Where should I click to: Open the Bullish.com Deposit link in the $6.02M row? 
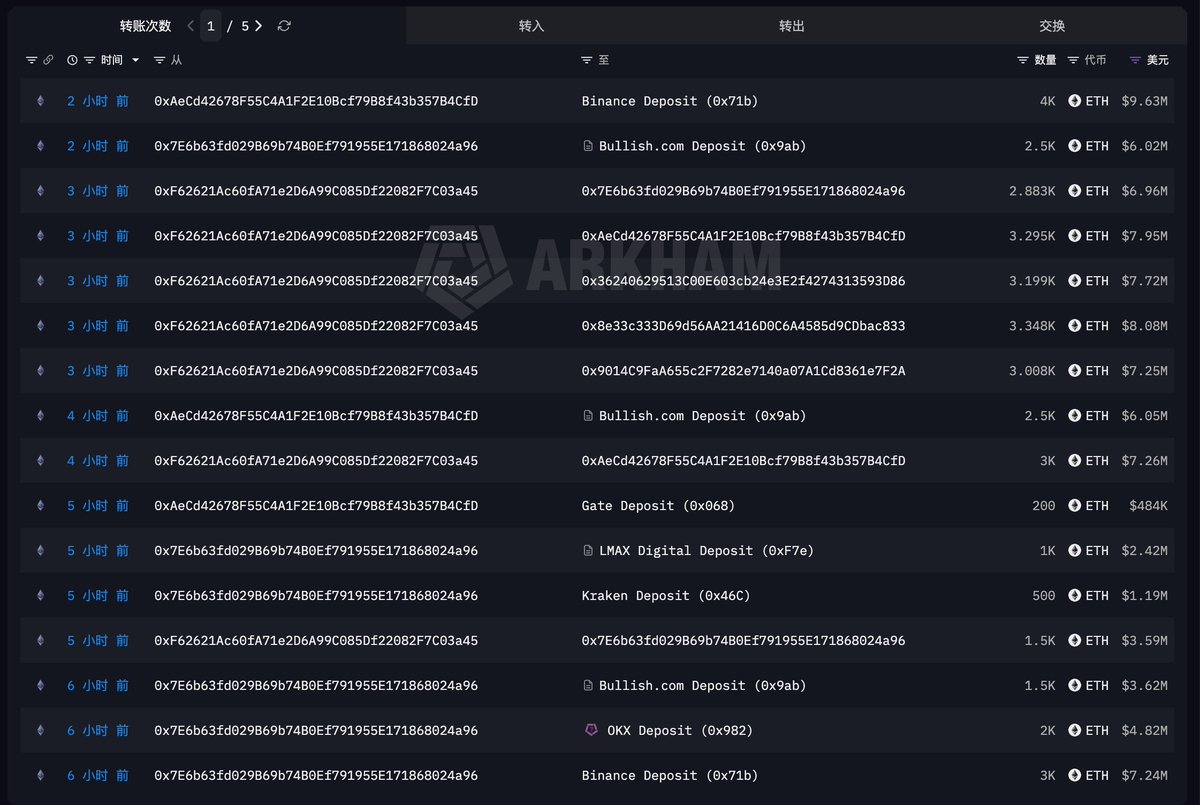point(703,146)
